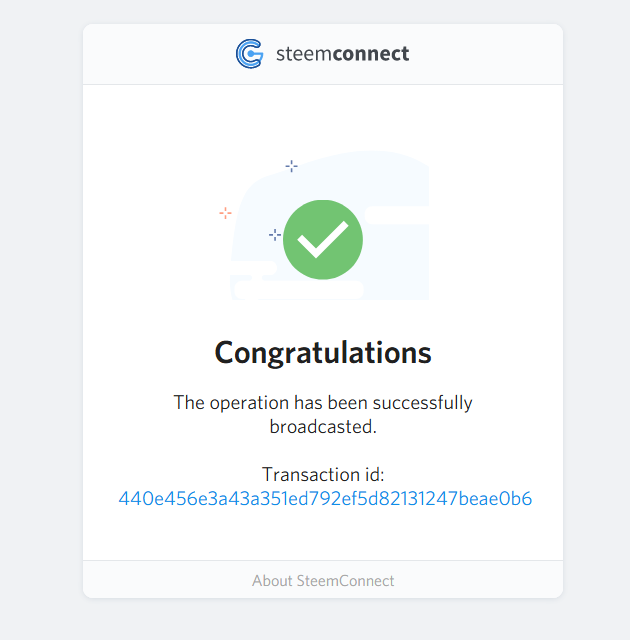Click the word 'SteemConnect' in footer

tap(345, 580)
